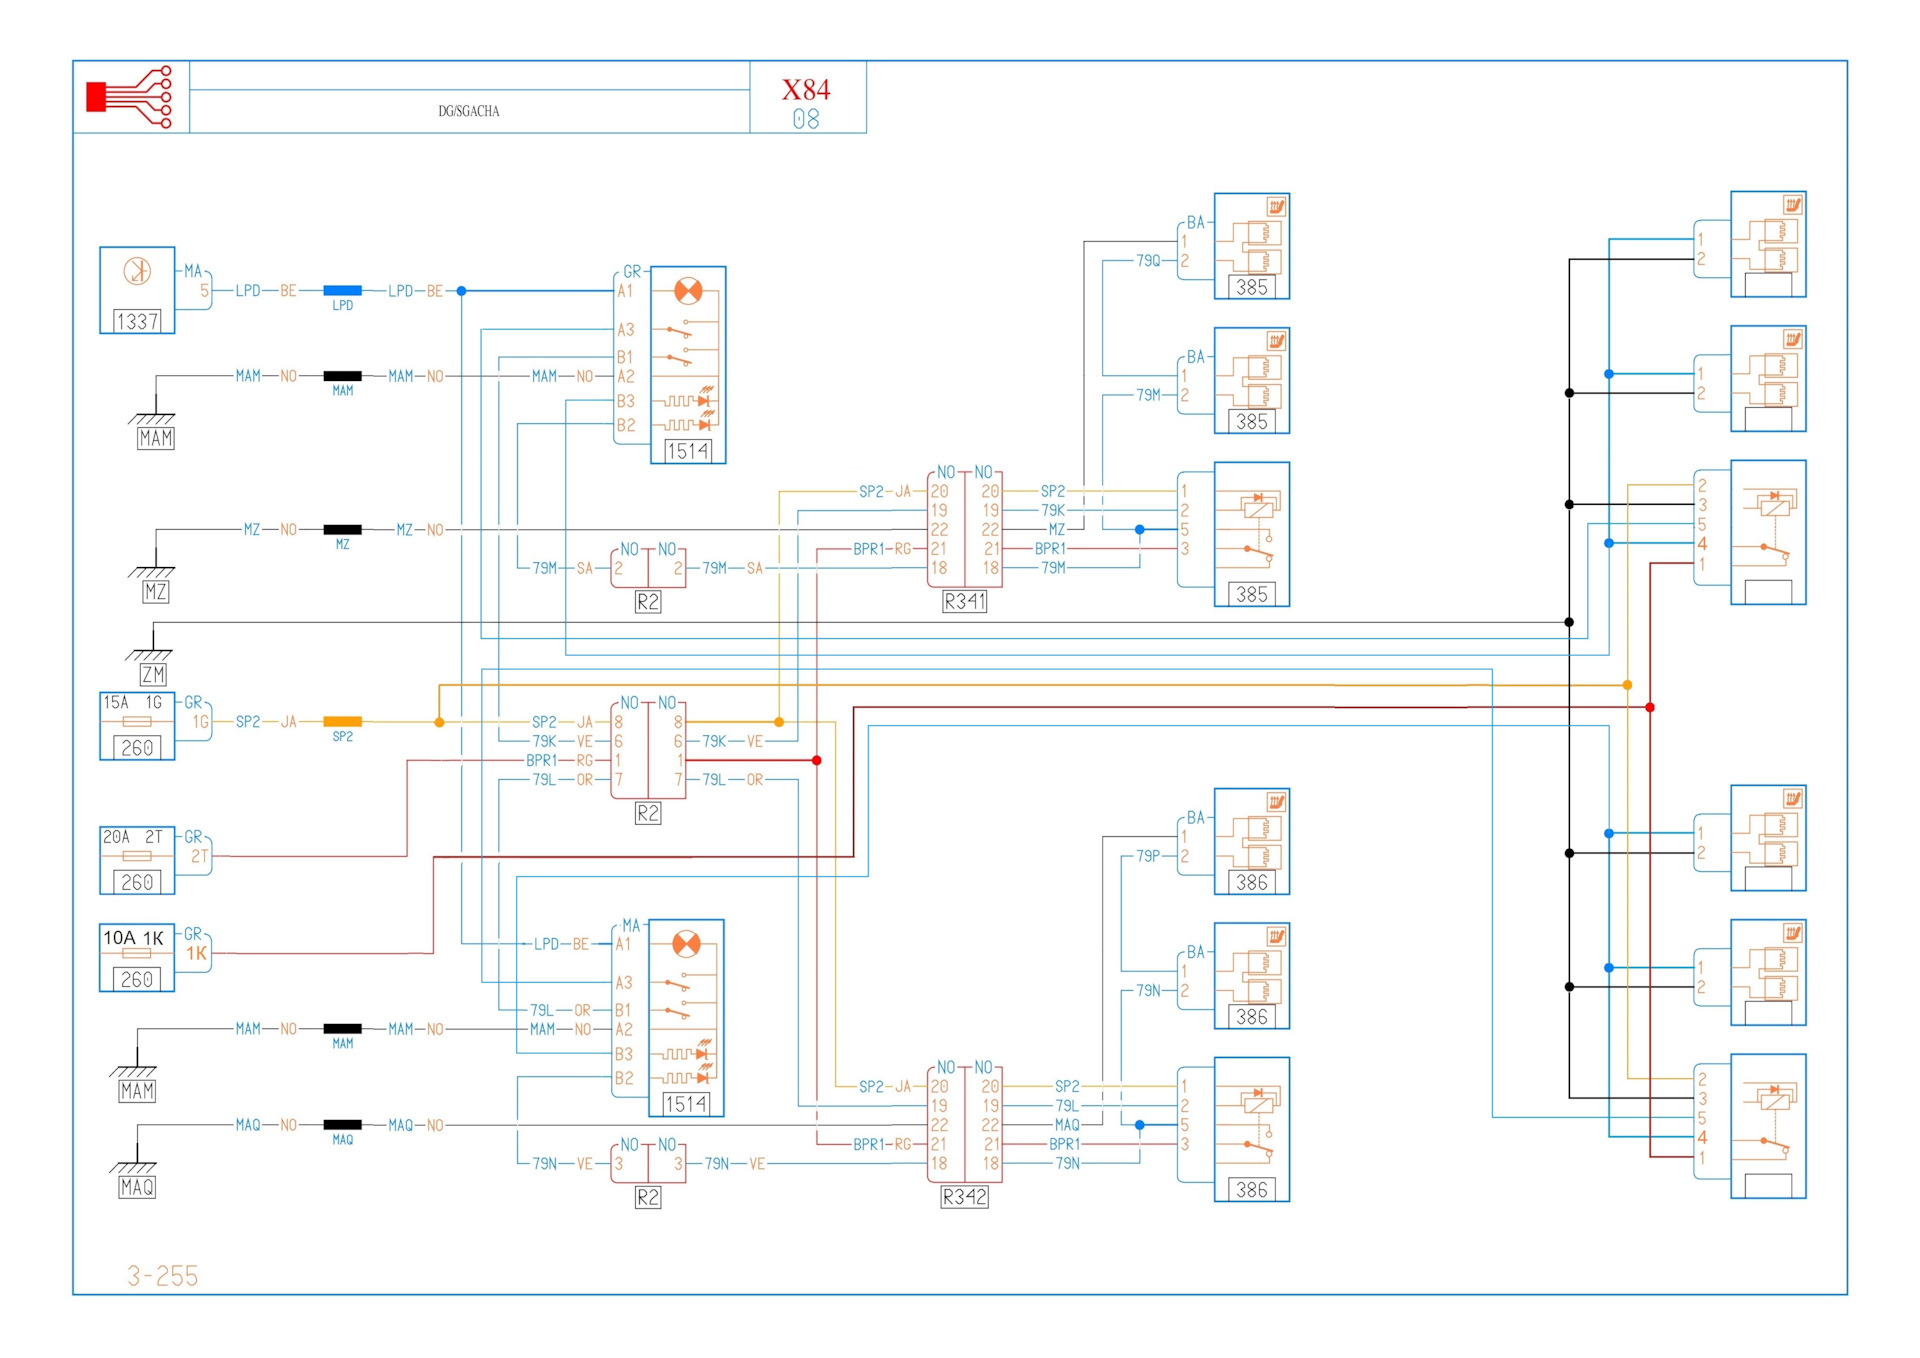Click the lamp symbol in 1514 switch with GR connector
The width and height of the screenshot is (1920, 1358).
688,291
